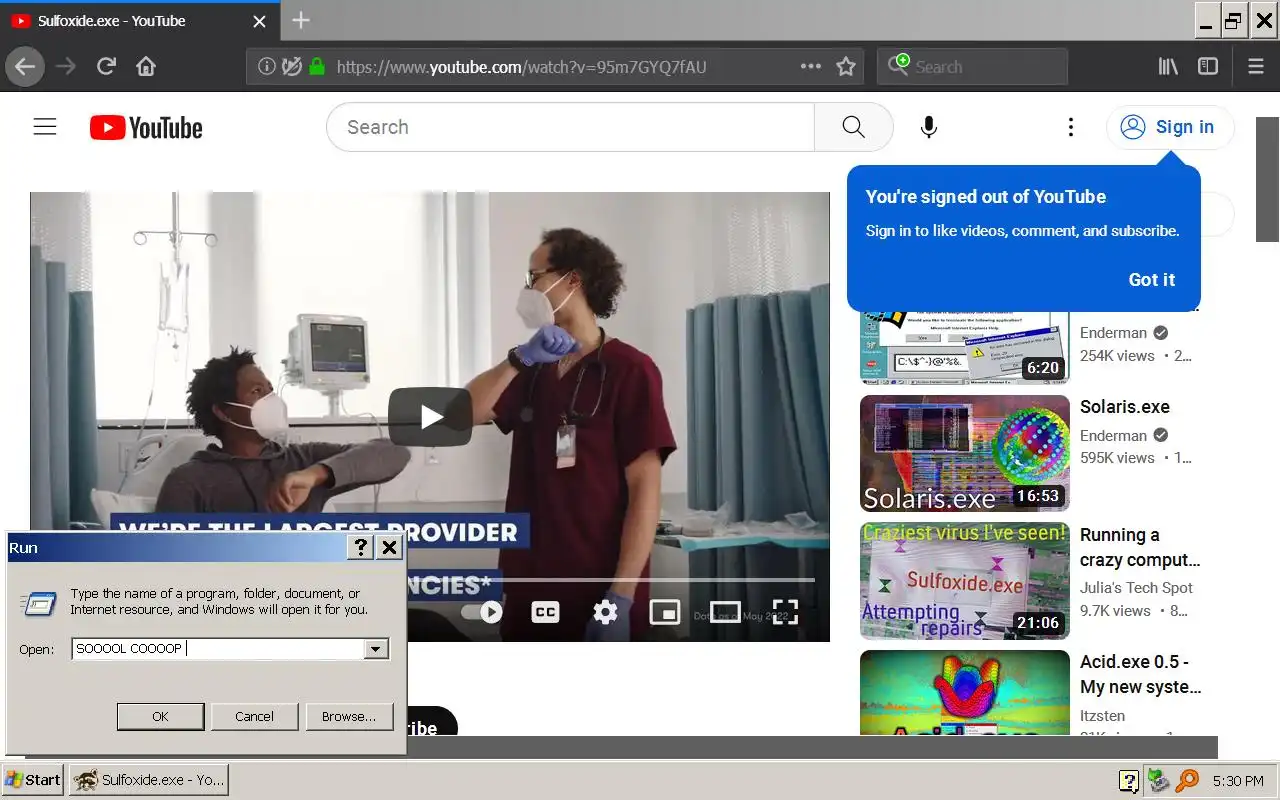Click the YouTube search field

(570, 127)
